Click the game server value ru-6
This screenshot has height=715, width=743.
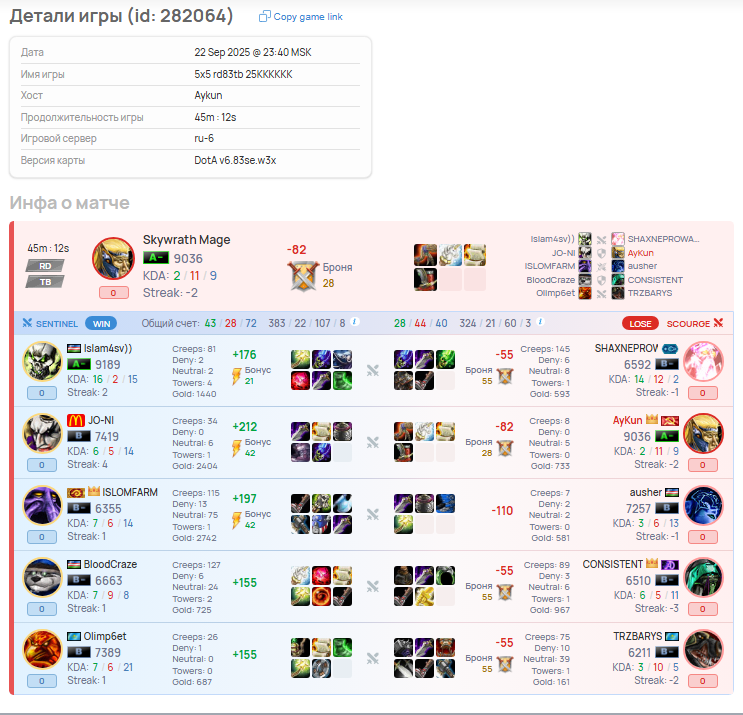[204, 138]
